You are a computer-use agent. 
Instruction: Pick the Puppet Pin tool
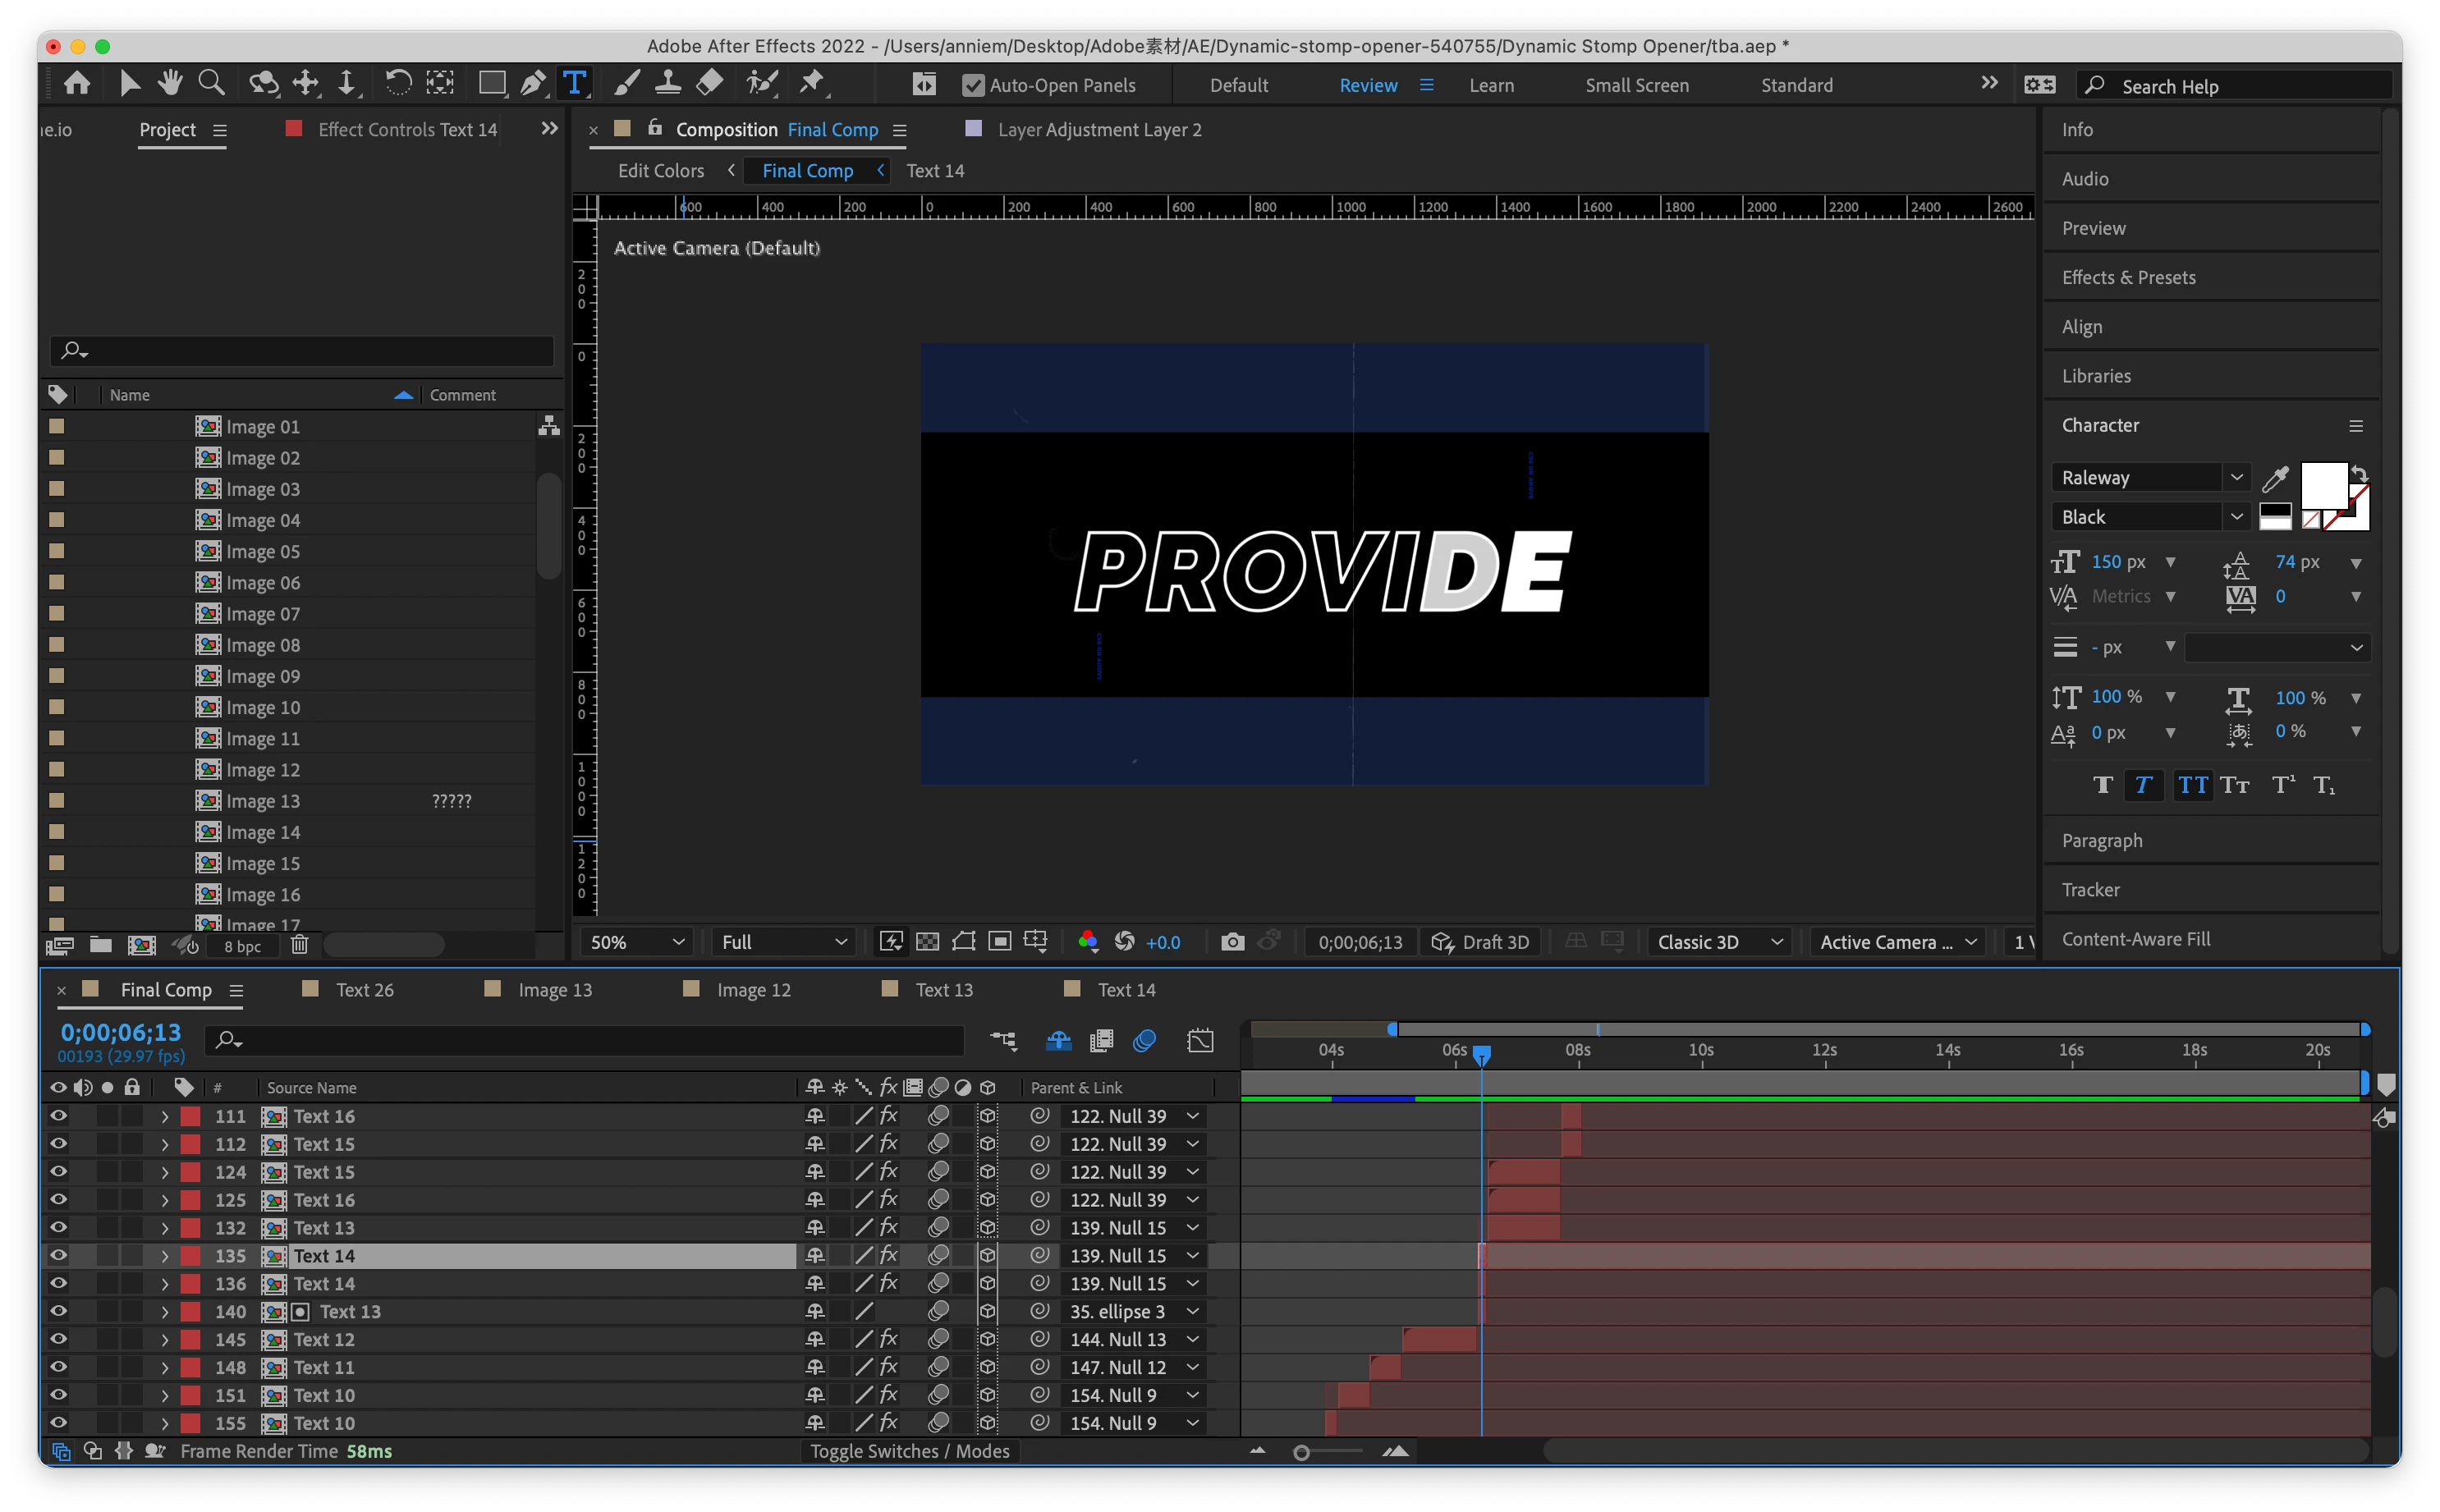coord(812,84)
